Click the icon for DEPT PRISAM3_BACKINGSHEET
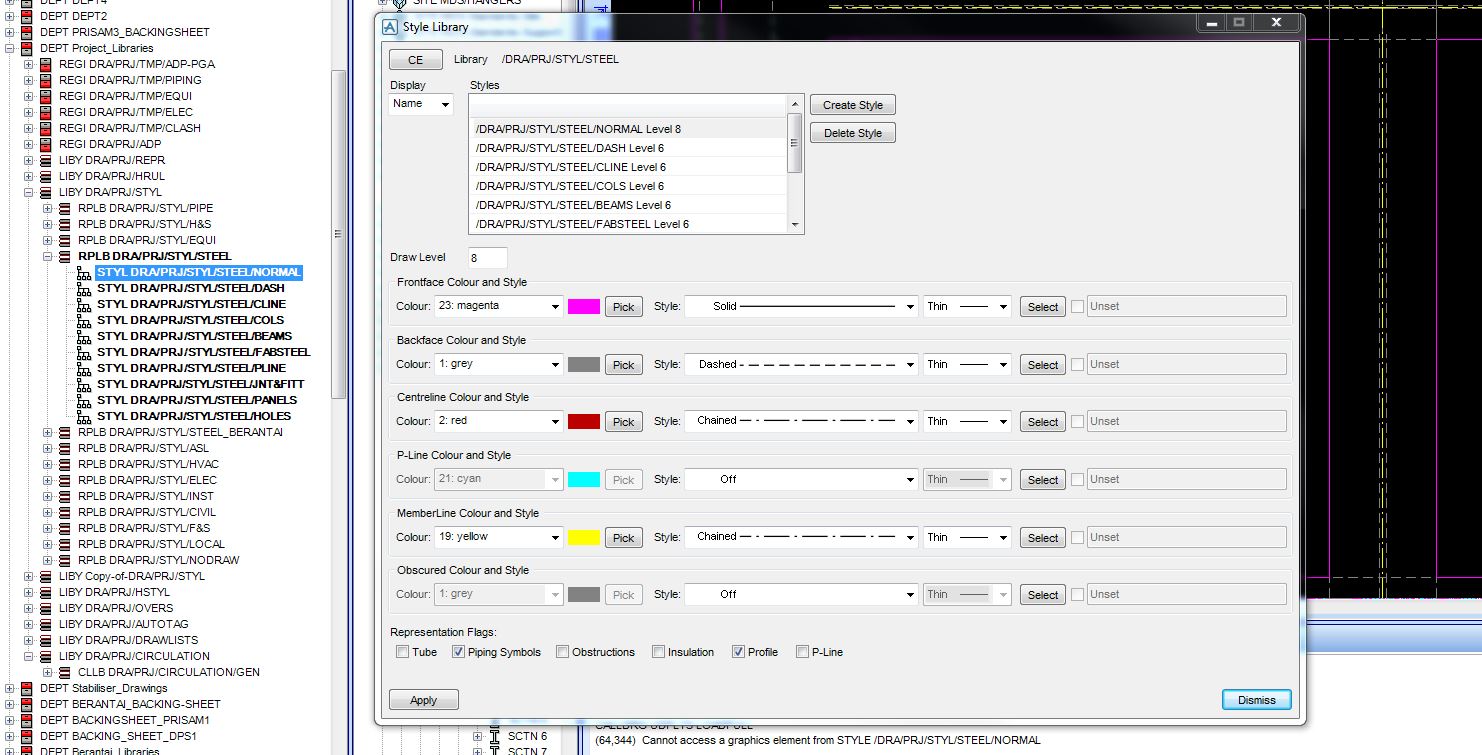 [x=26, y=32]
